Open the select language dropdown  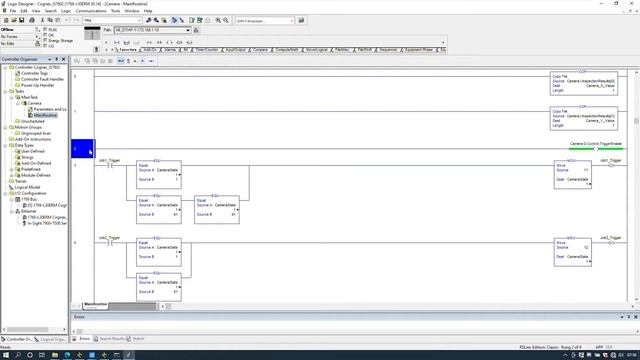tap(291, 20)
